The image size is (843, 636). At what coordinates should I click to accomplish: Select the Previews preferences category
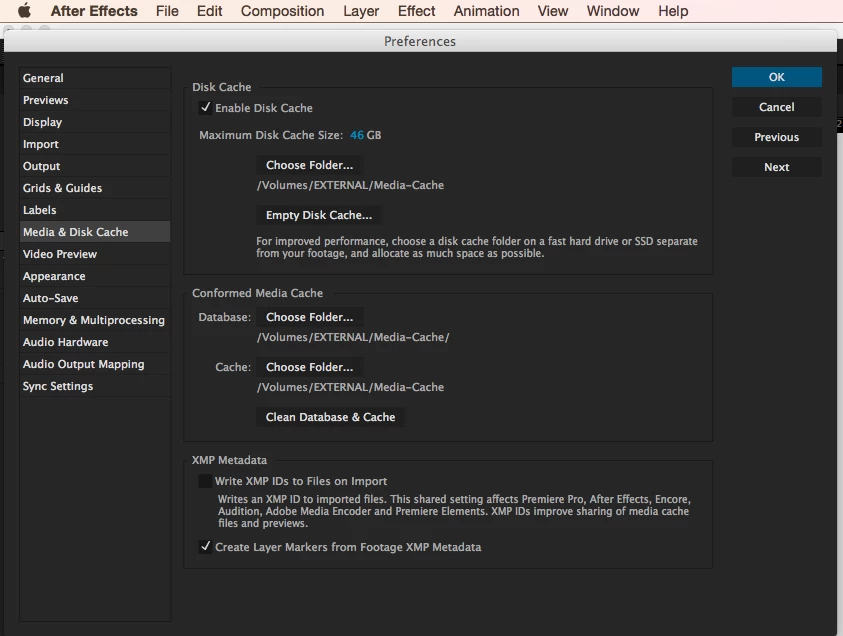click(x=95, y=100)
